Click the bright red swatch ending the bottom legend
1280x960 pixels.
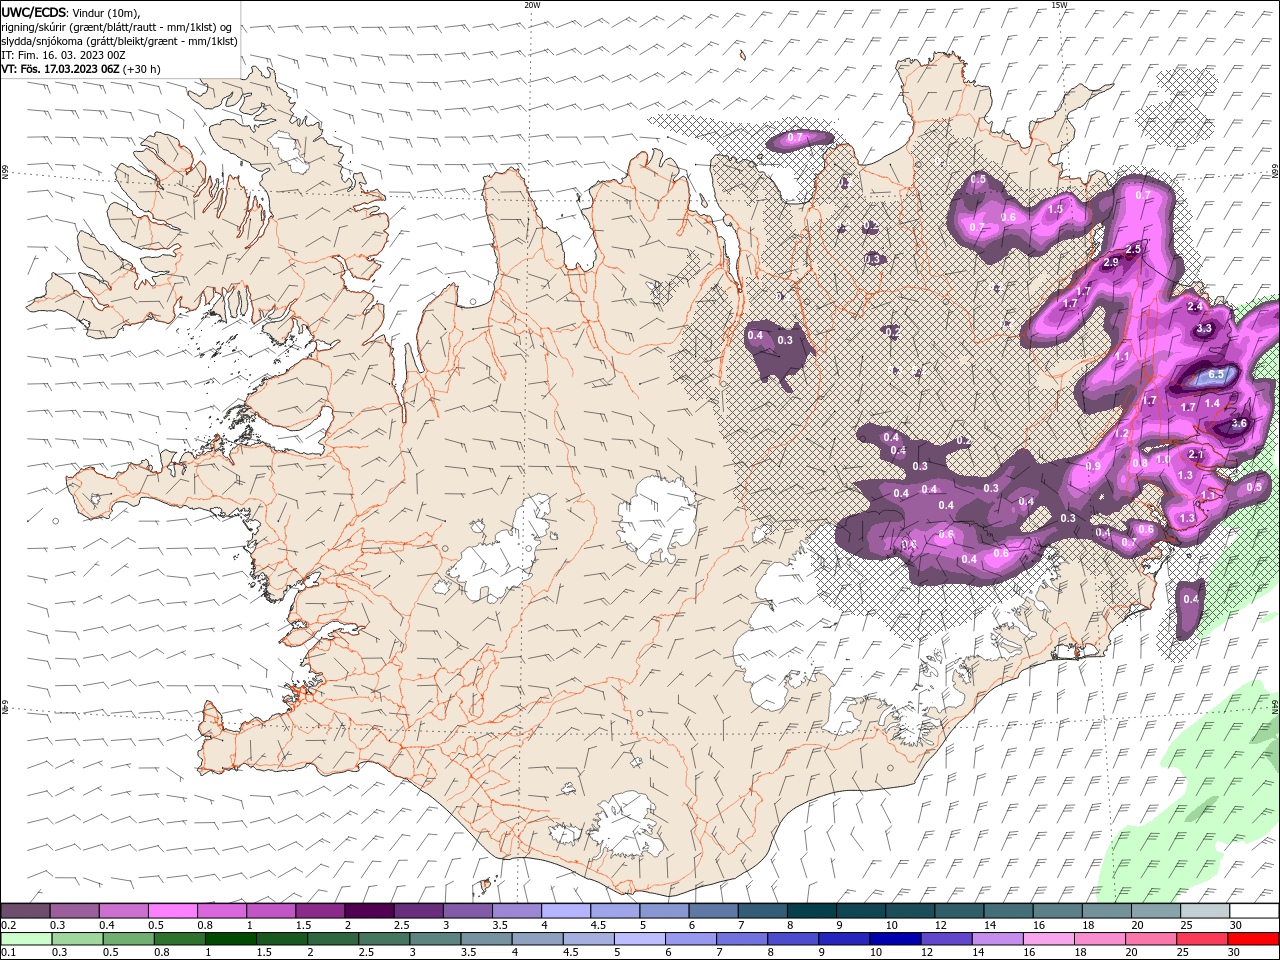pyautogui.click(x=1254, y=939)
